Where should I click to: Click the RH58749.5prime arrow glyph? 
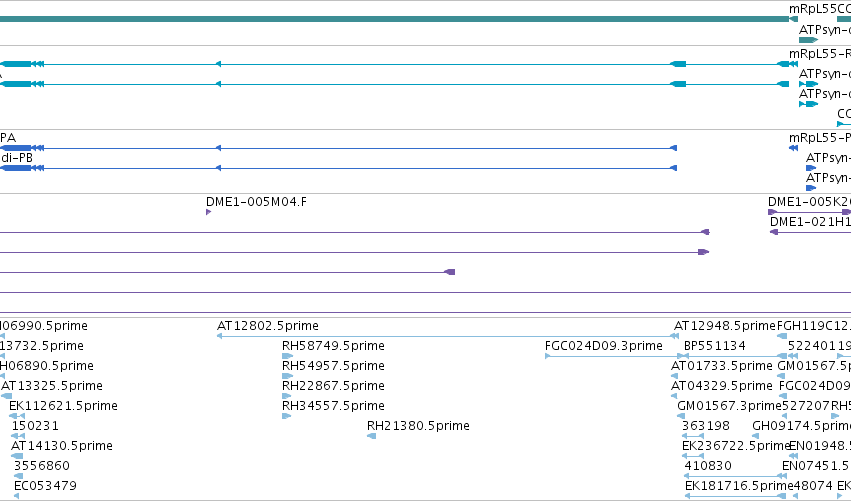pos(288,356)
